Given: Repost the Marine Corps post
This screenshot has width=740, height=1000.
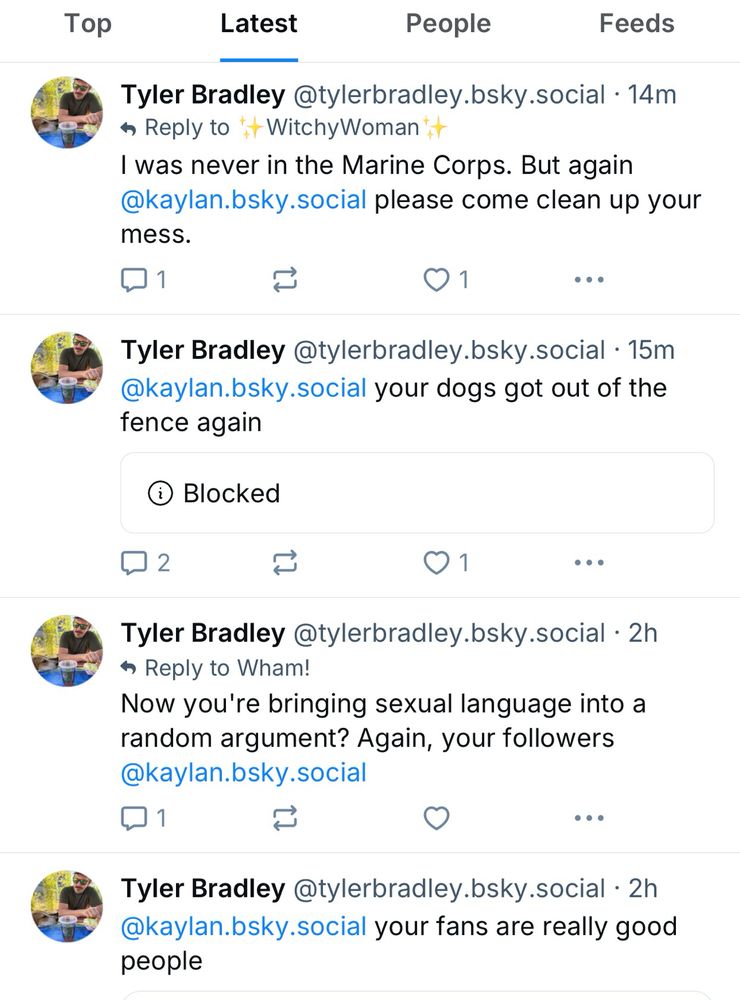Looking at the screenshot, I should pos(285,279).
